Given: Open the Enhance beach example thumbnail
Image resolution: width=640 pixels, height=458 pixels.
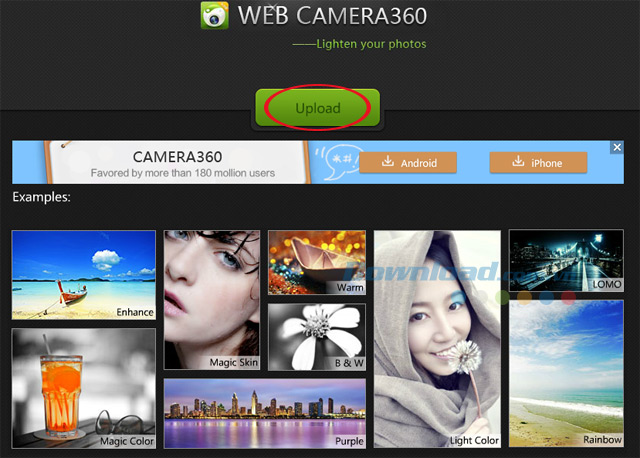Looking at the screenshot, I should pyautogui.click(x=84, y=275).
